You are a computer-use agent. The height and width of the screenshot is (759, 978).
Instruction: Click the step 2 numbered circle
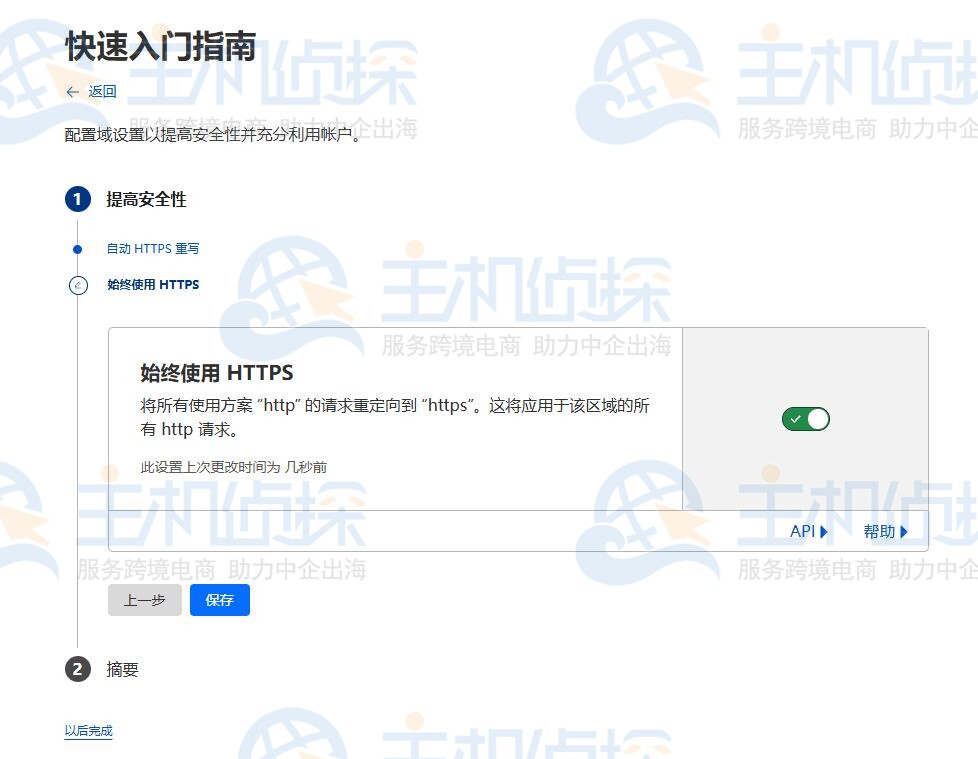pyautogui.click(x=78, y=669)
